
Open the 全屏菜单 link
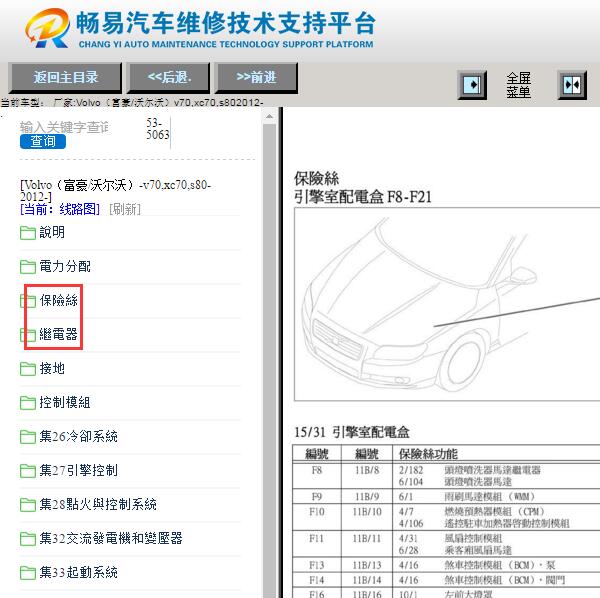(x=518, y=85)
